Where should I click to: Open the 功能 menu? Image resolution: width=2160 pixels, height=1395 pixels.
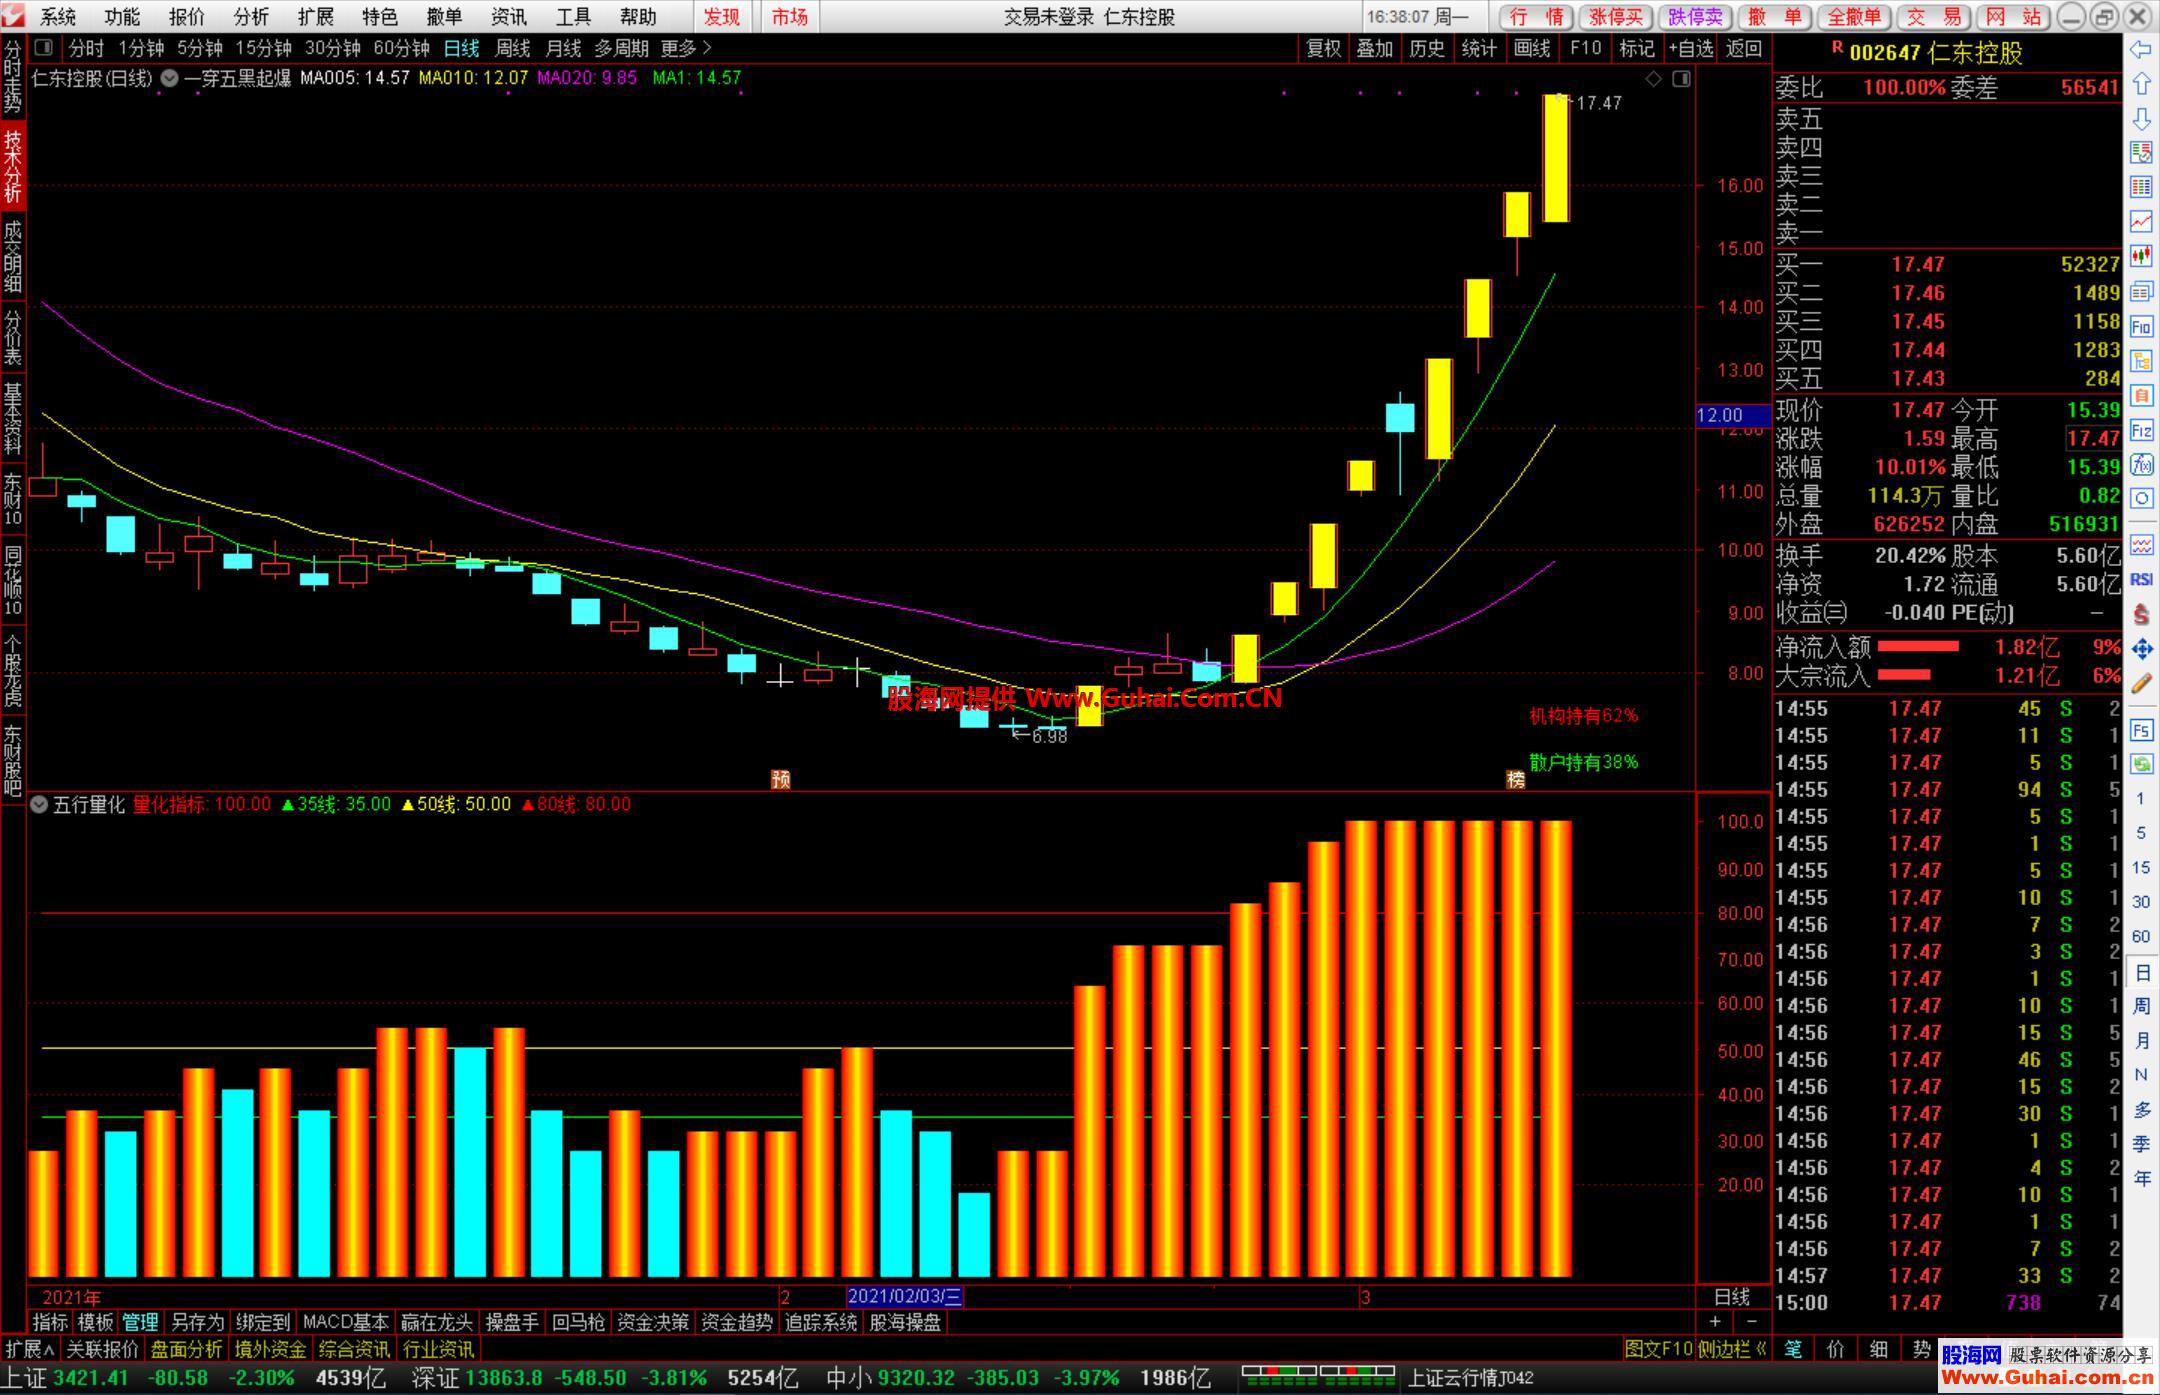(x=122, y=17)
